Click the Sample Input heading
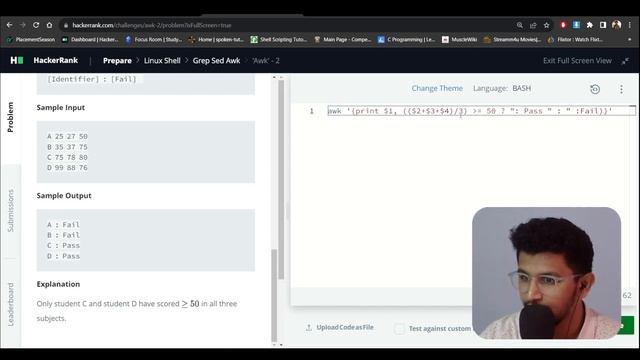640x360 pixels. 61,107
